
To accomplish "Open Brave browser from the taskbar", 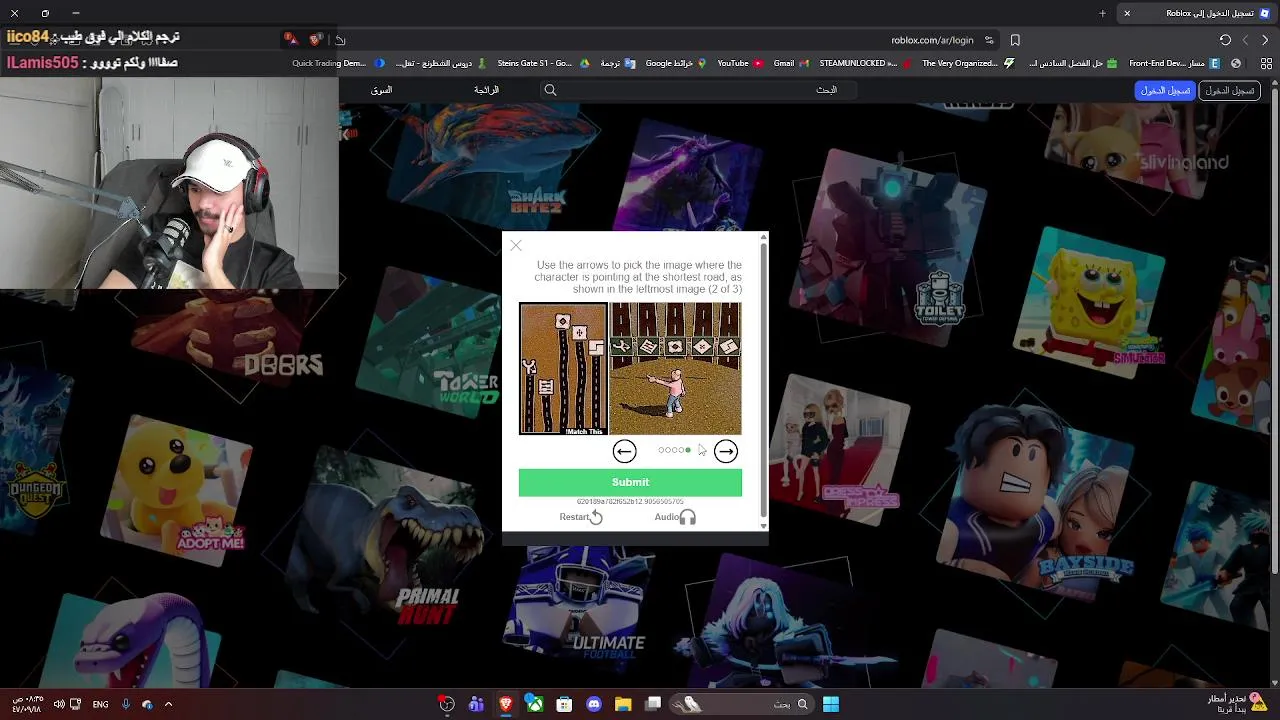I will coord(506,704).
